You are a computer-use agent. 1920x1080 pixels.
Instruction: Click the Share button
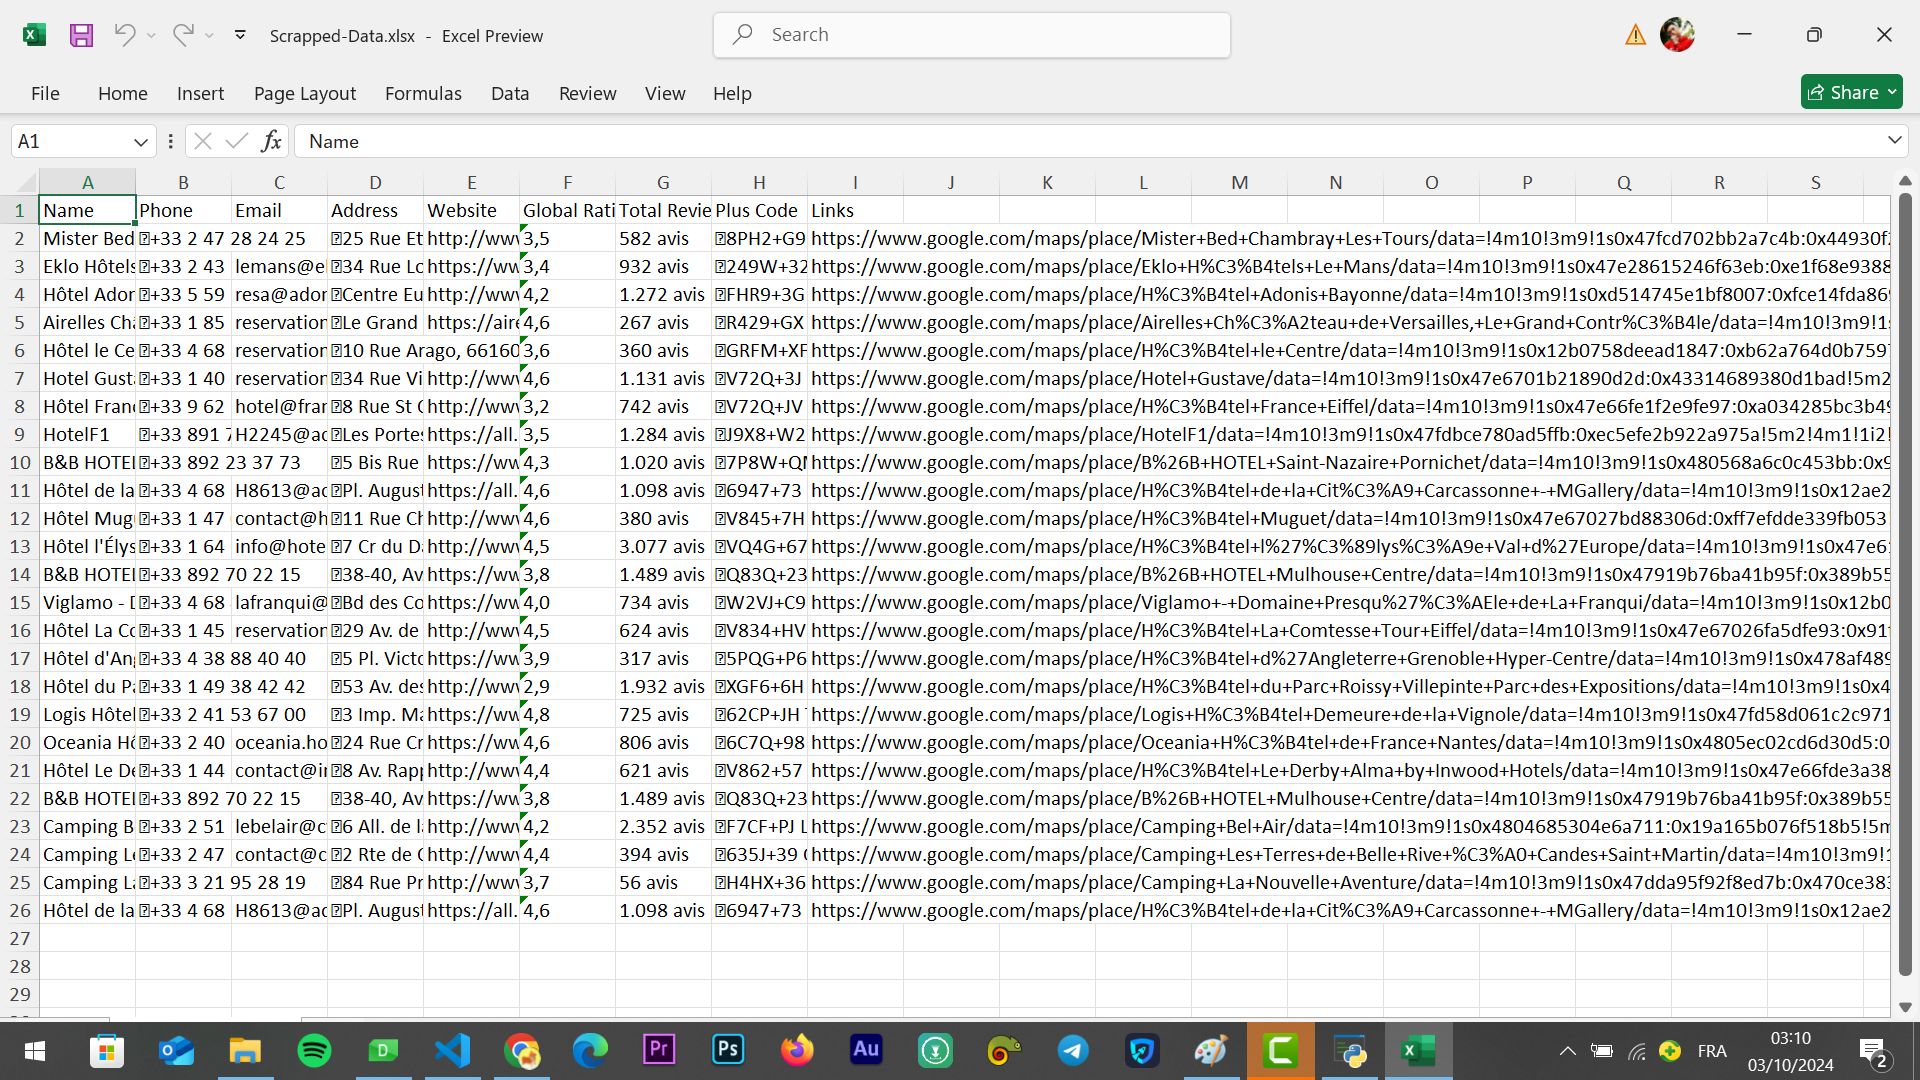(1852, 92)
